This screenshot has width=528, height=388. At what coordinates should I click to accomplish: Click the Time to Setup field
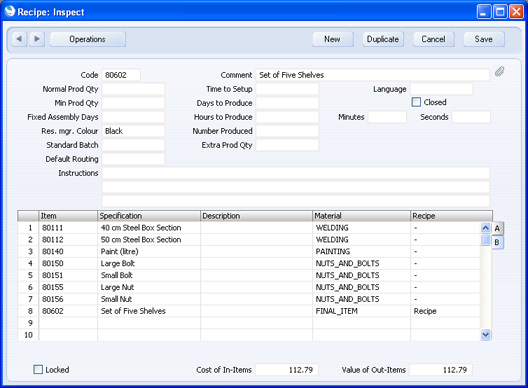(287, 89)
